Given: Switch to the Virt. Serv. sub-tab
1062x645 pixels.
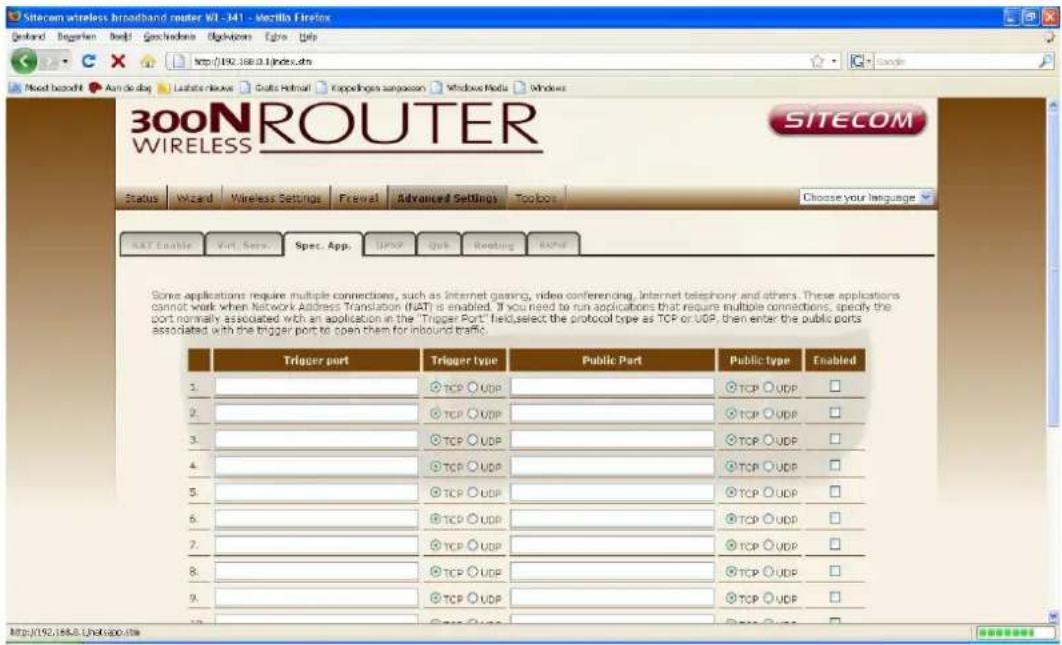Looking at the screenshot, I should 242,245.
